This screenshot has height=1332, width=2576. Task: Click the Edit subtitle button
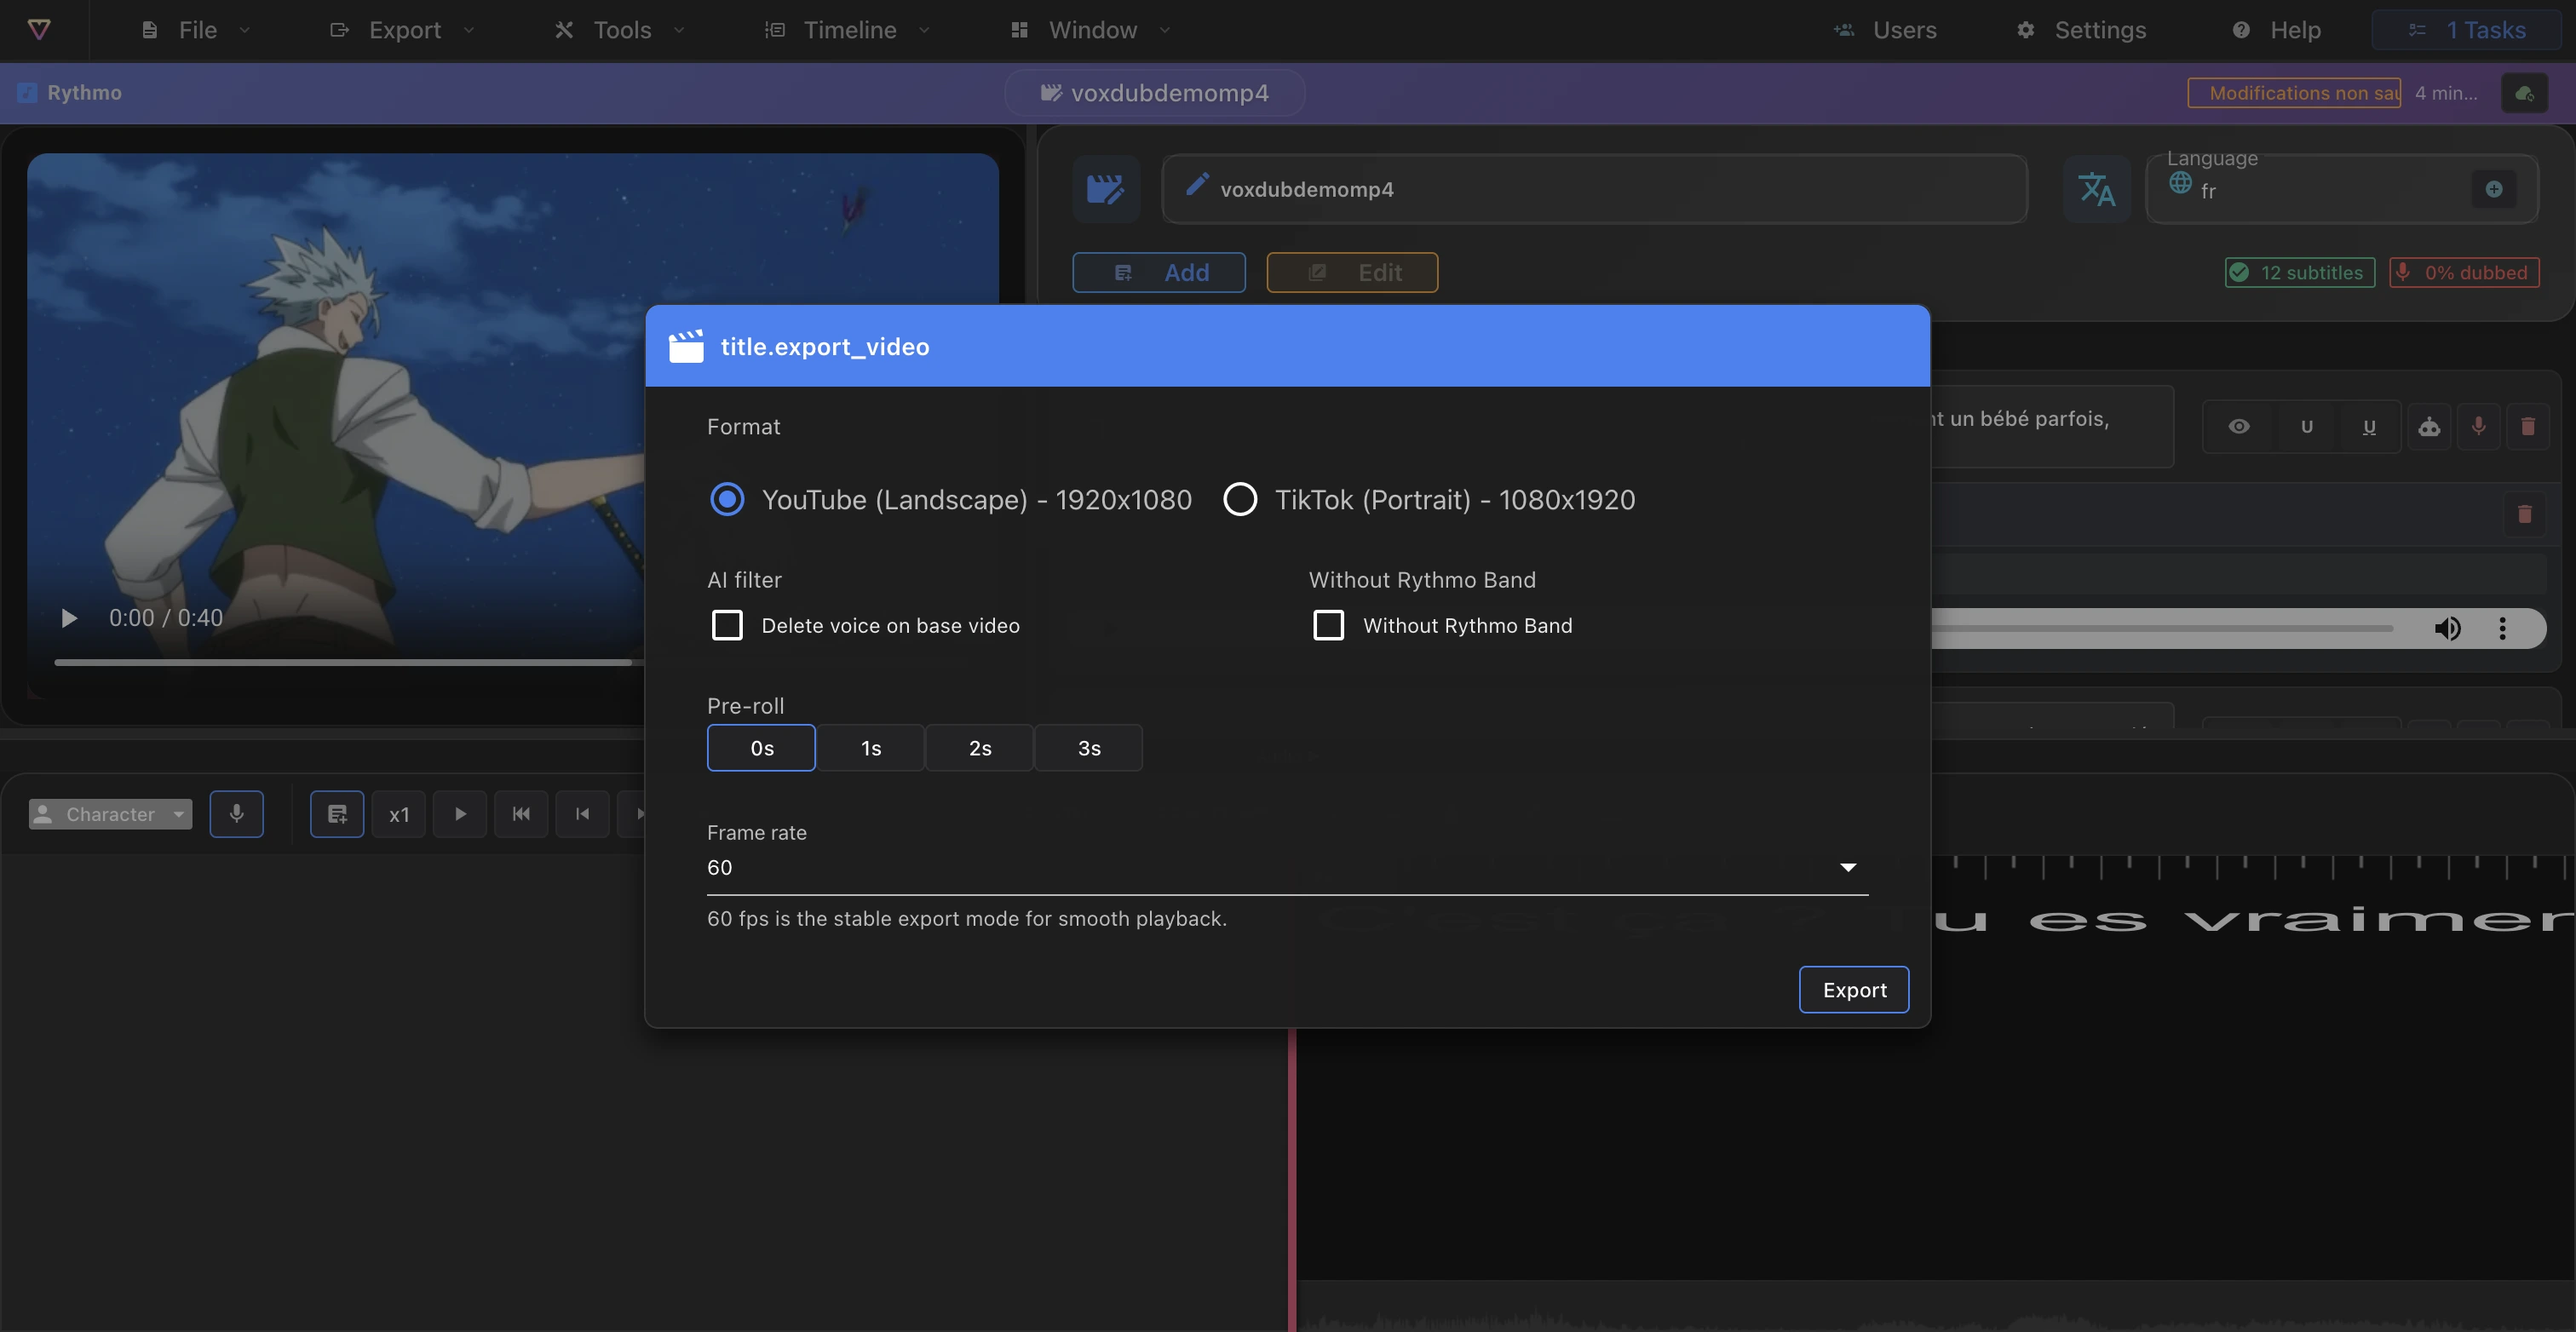[1352, 272]
